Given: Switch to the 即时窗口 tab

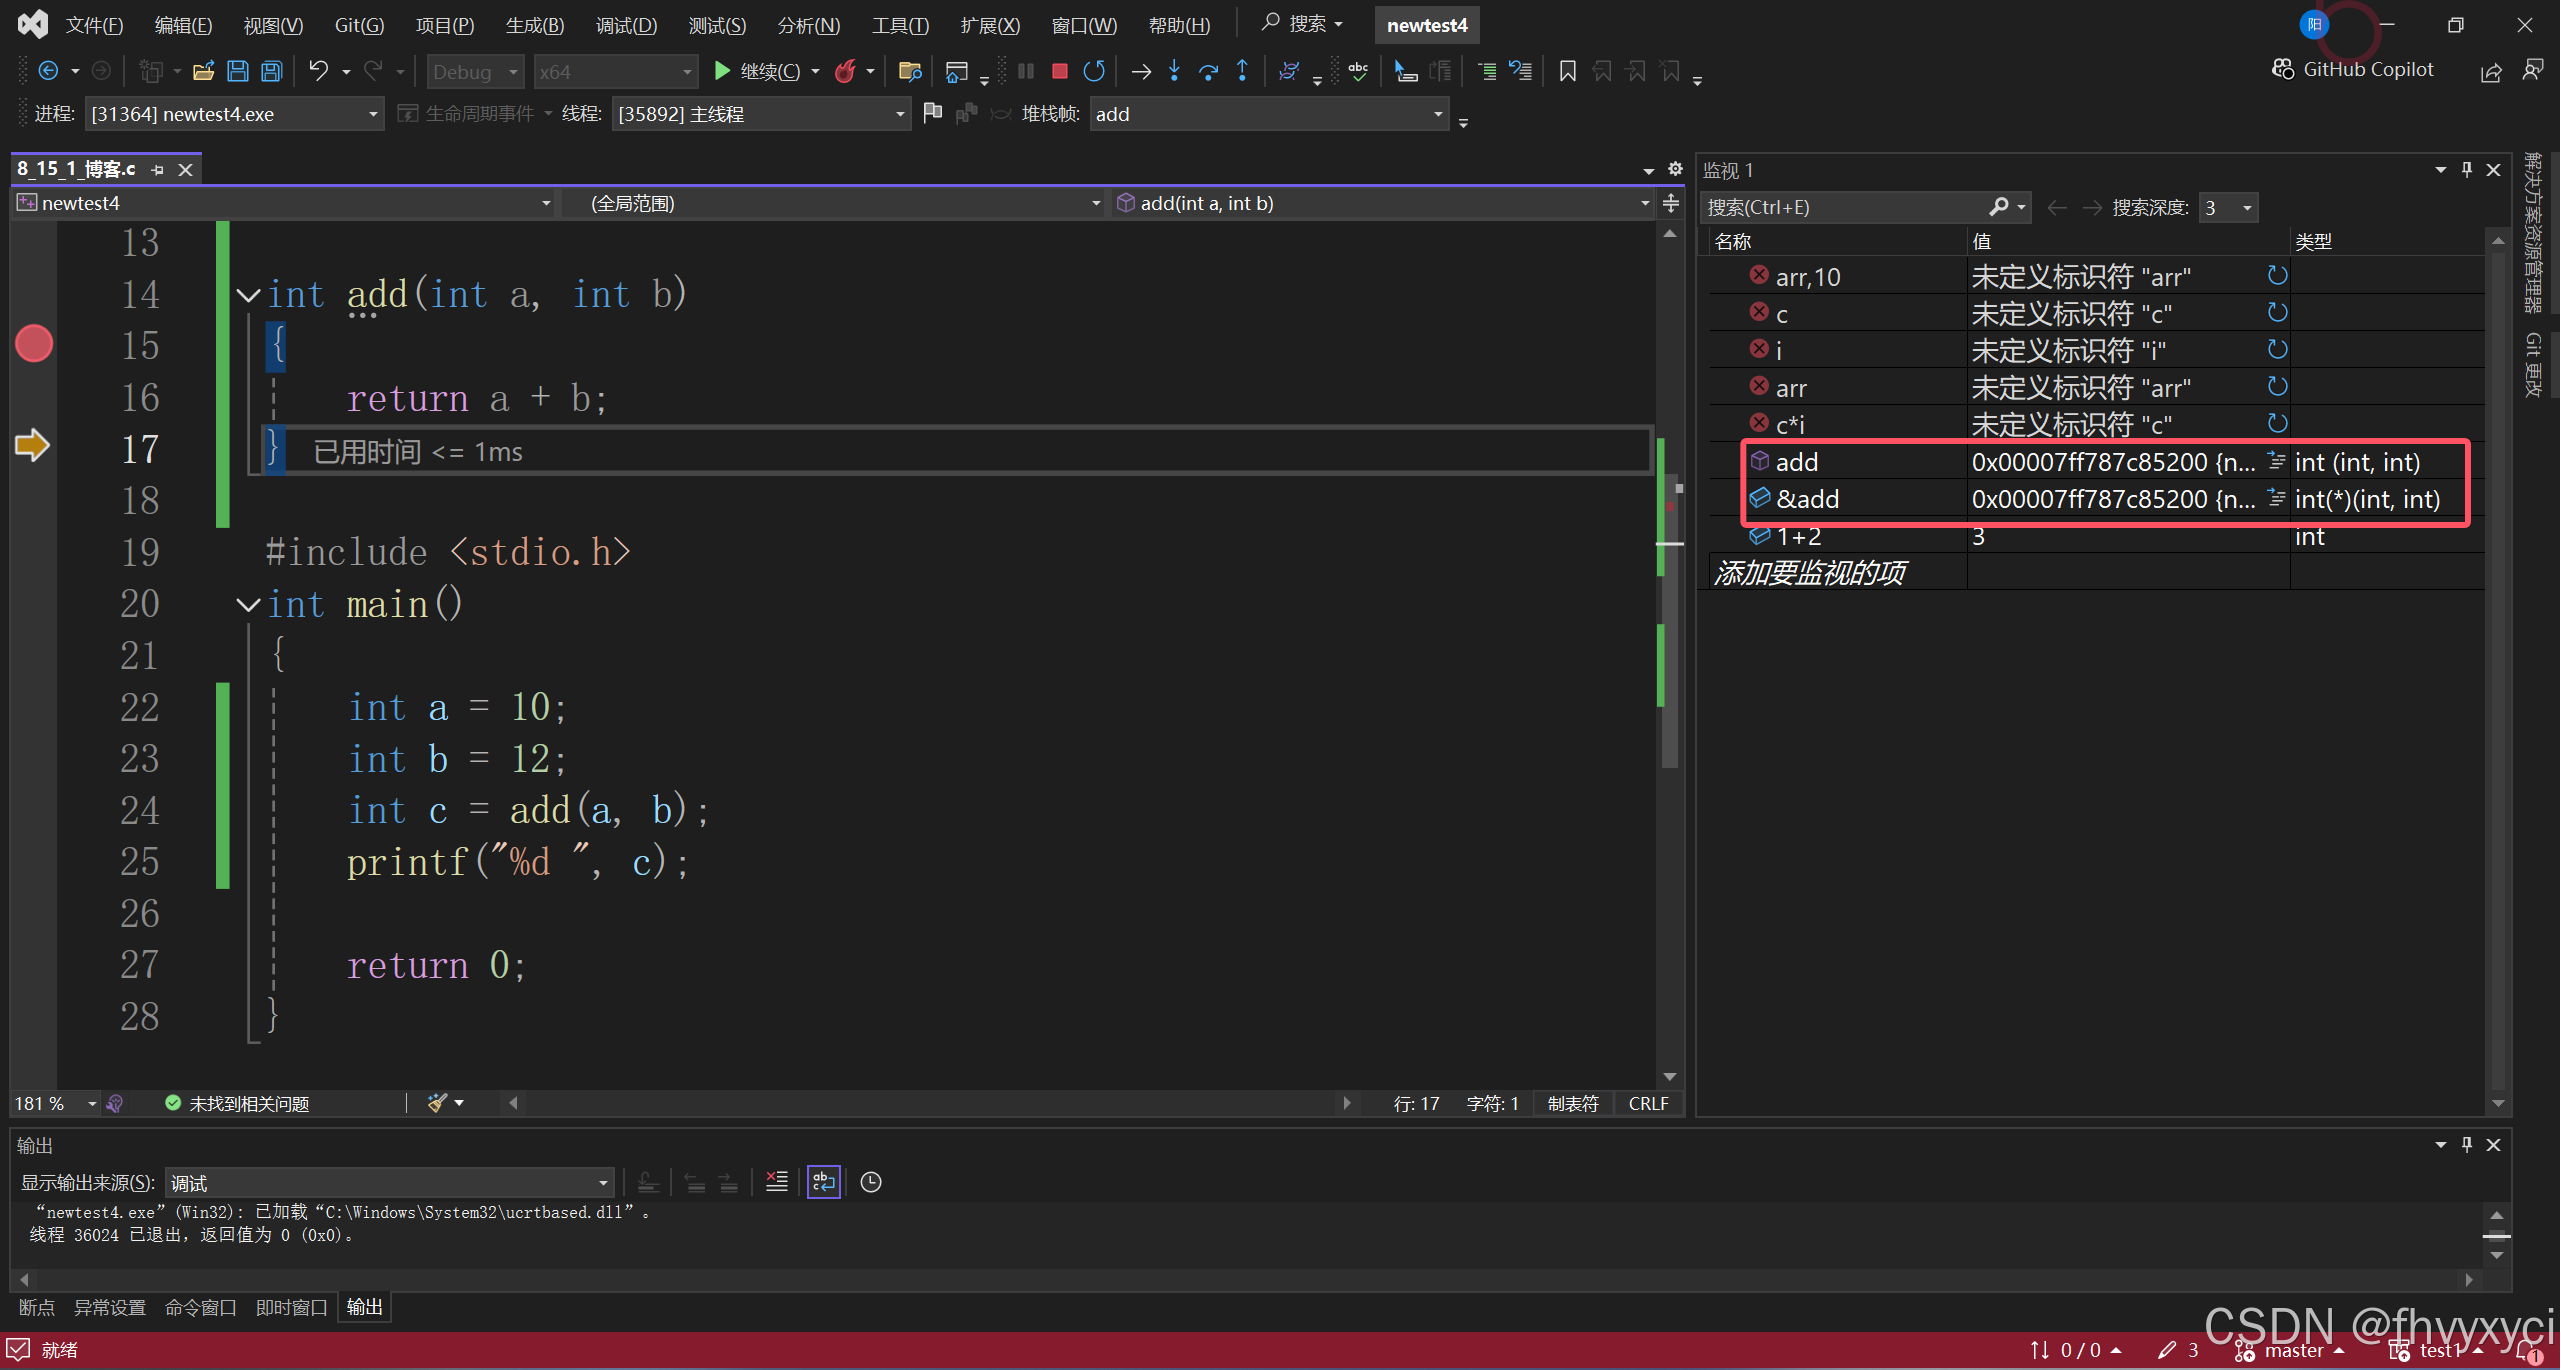Looking at the screenshot, I should (x=291, y=1307).
